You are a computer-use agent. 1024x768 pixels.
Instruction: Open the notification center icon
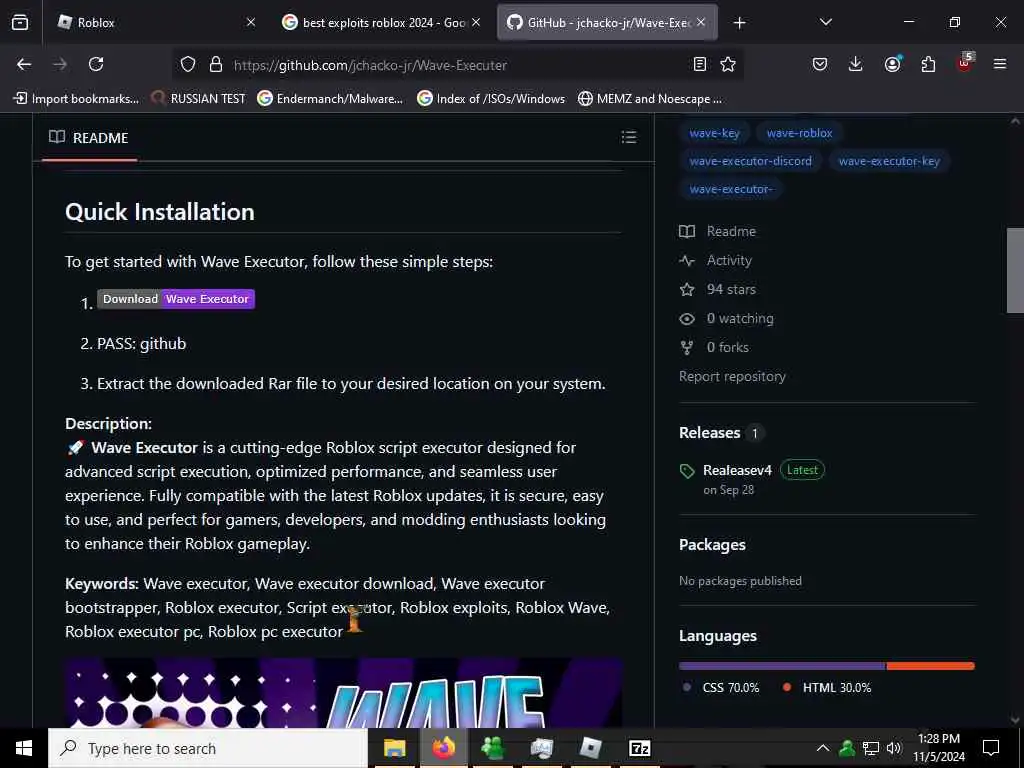coord(991,748)
